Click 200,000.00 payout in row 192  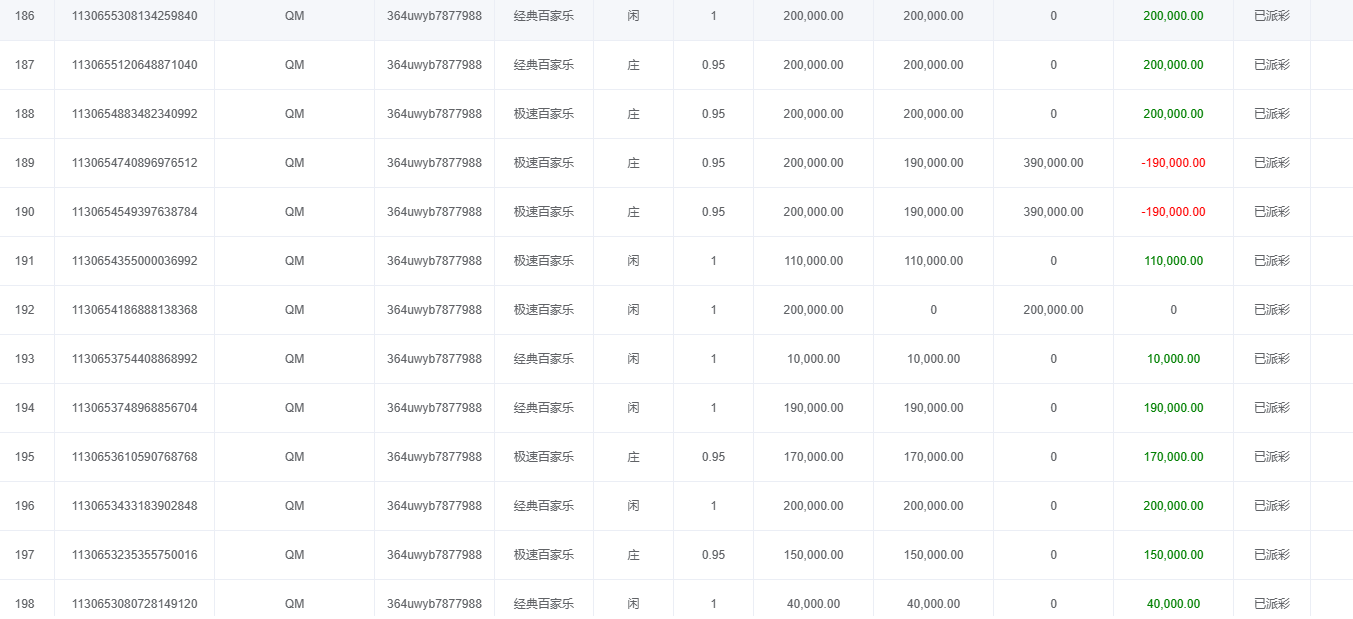pyautogui.click(x=1053, y=310)
